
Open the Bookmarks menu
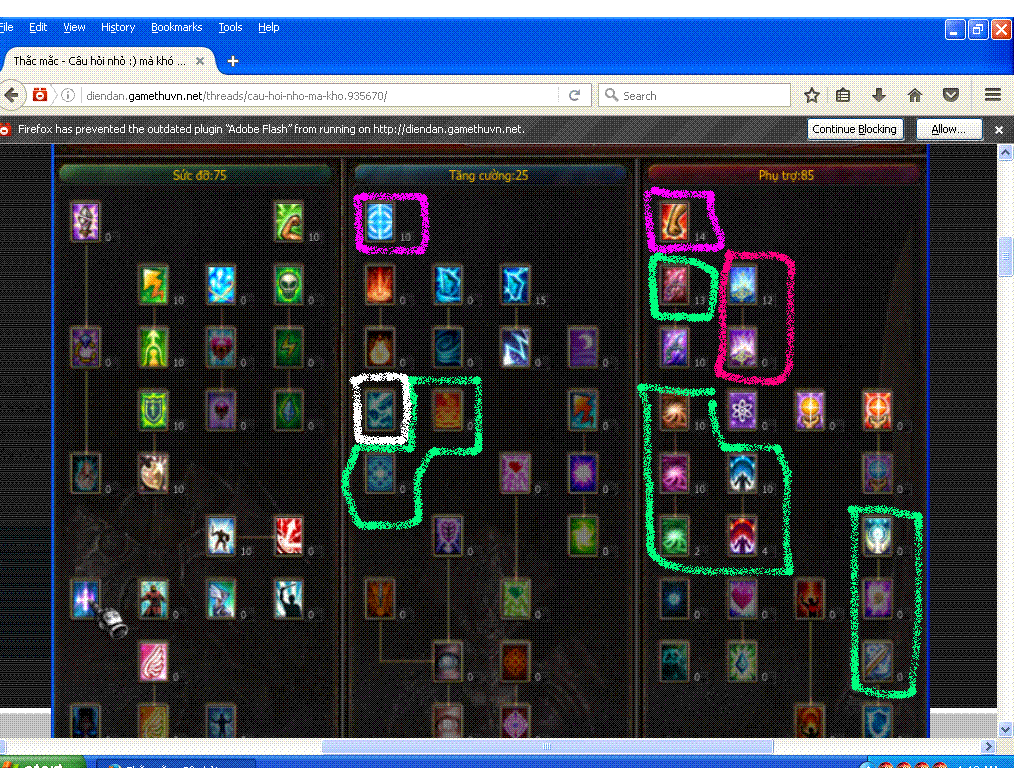176,27
